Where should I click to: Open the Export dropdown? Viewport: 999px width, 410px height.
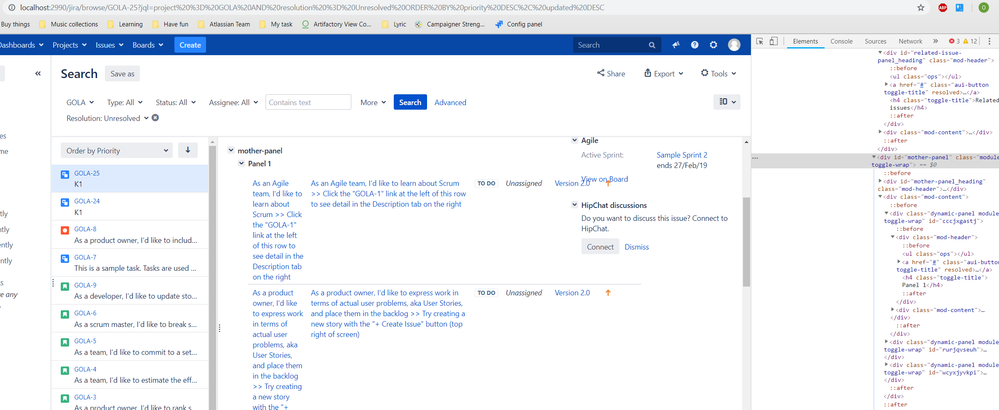click(x=663, y=74)
